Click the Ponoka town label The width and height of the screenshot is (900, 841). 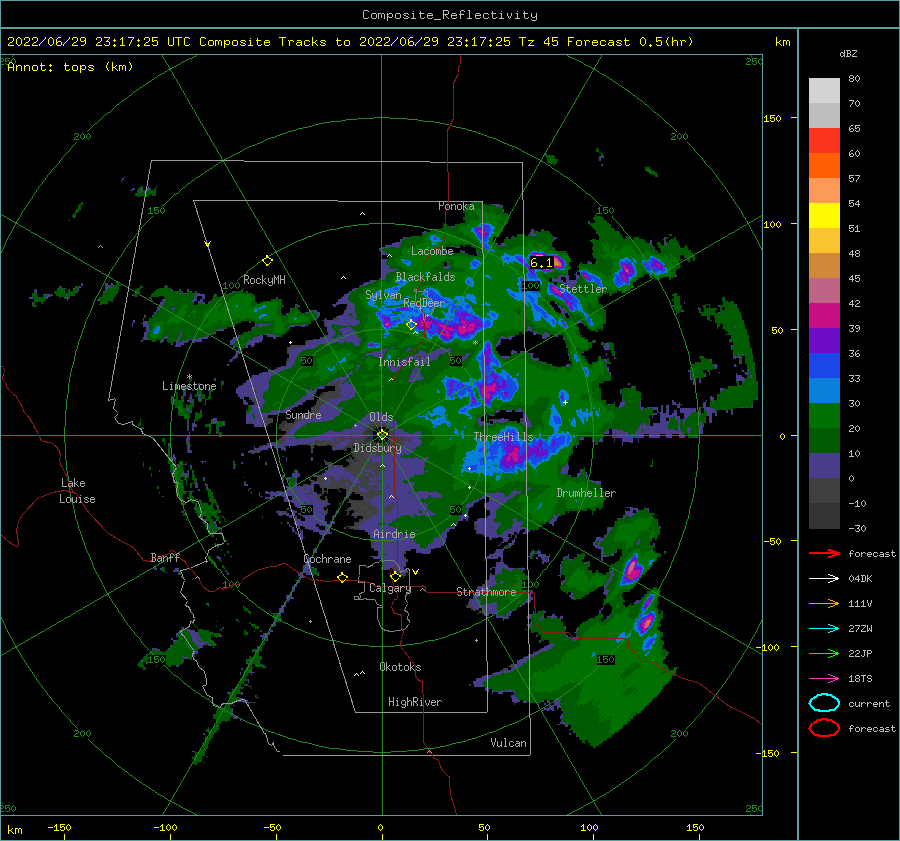456,206
